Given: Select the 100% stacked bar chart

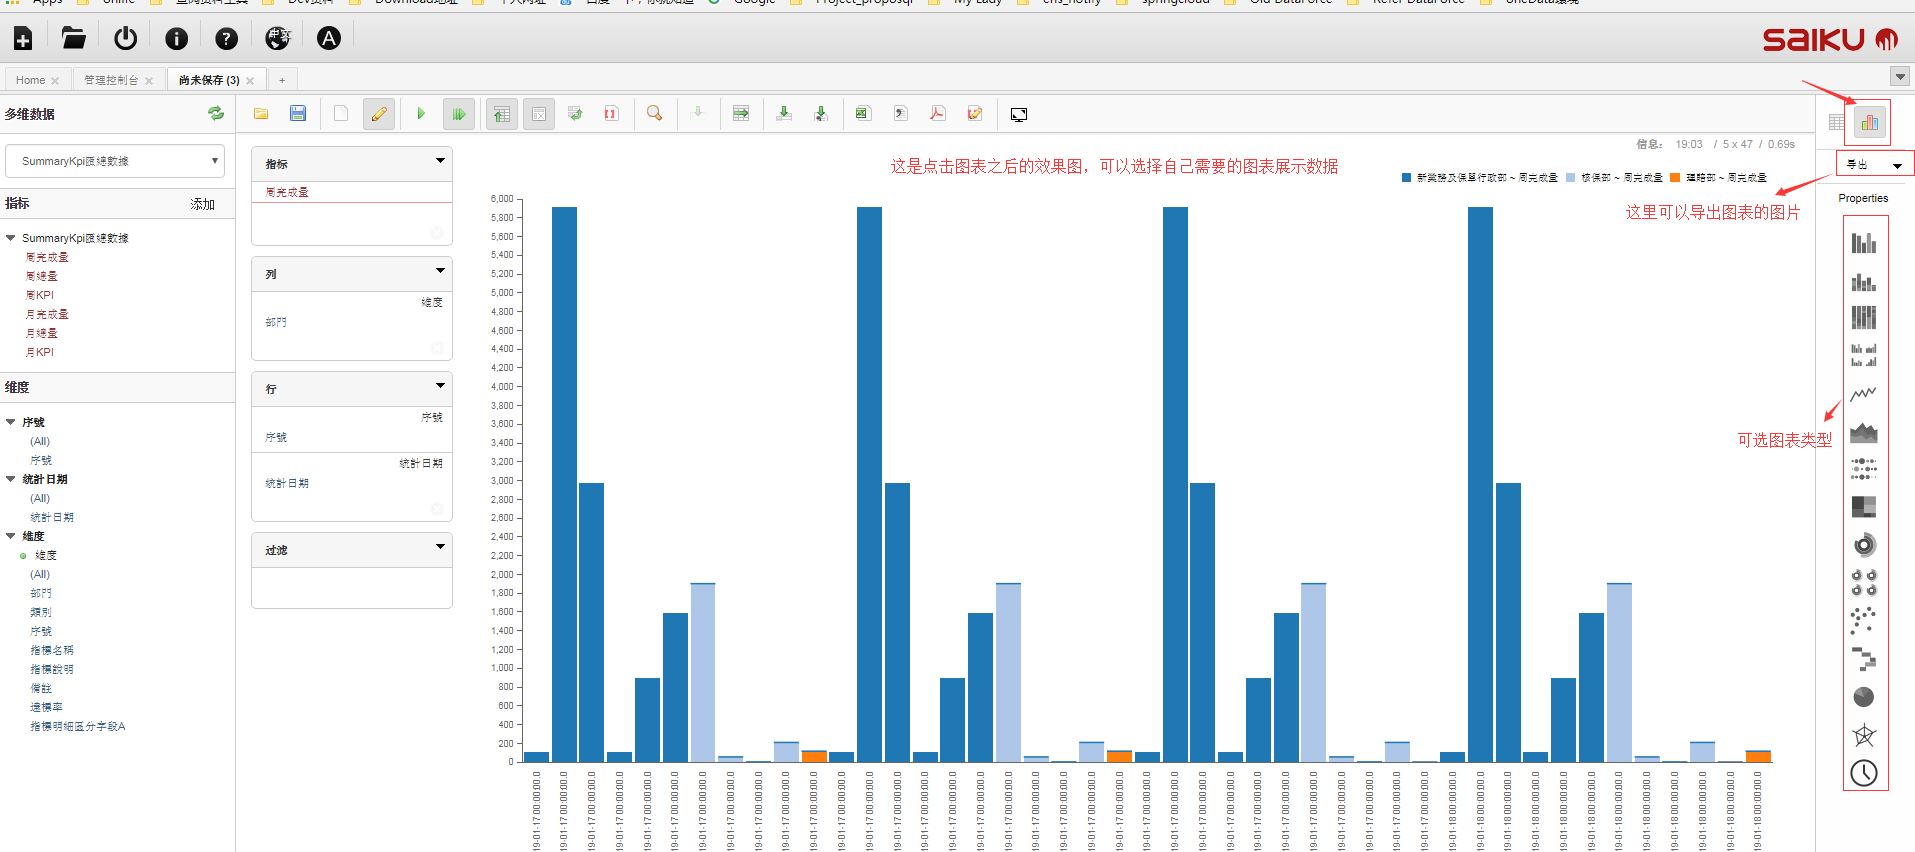Looking at the screenshot, I should [x=1864, y=318].
